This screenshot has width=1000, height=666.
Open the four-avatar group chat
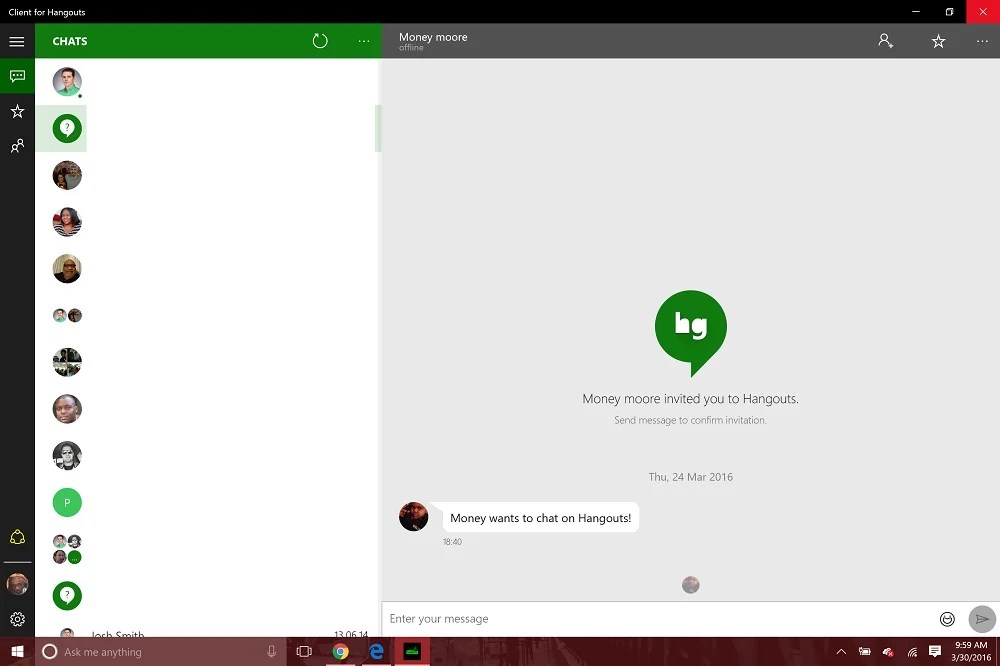coord(67,549)
